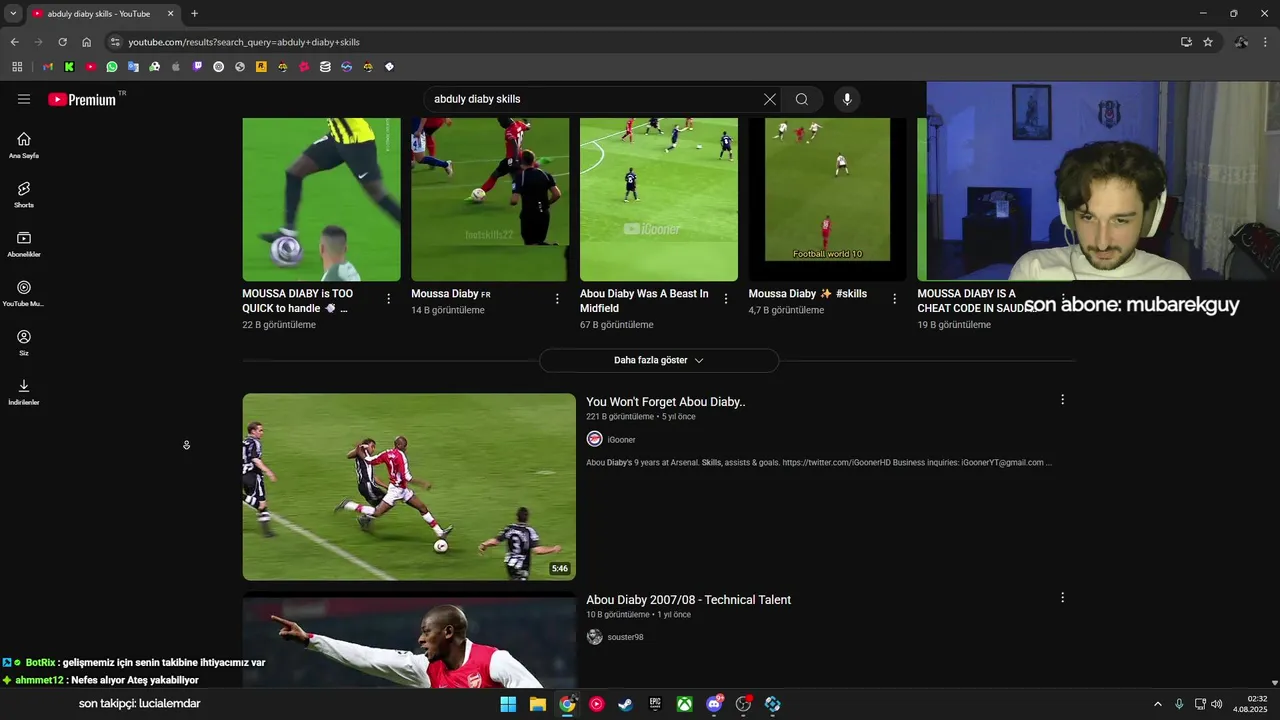Viewport: 1280px width, 720px height.
Task: Click the magnifier search button
Action: point(802,99)
